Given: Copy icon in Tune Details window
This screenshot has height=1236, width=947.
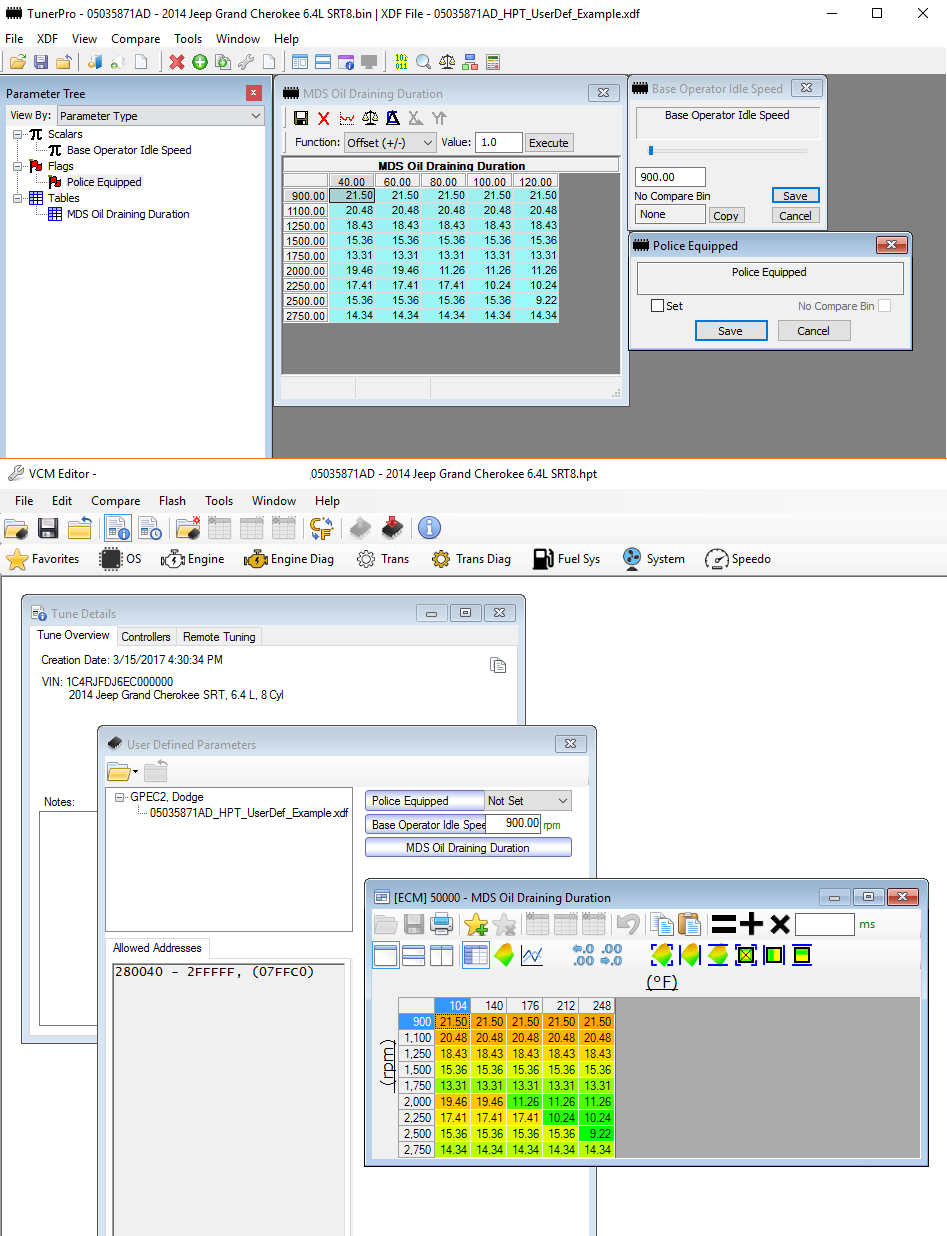Looking at the screenshot, I should tap(498, 665).
